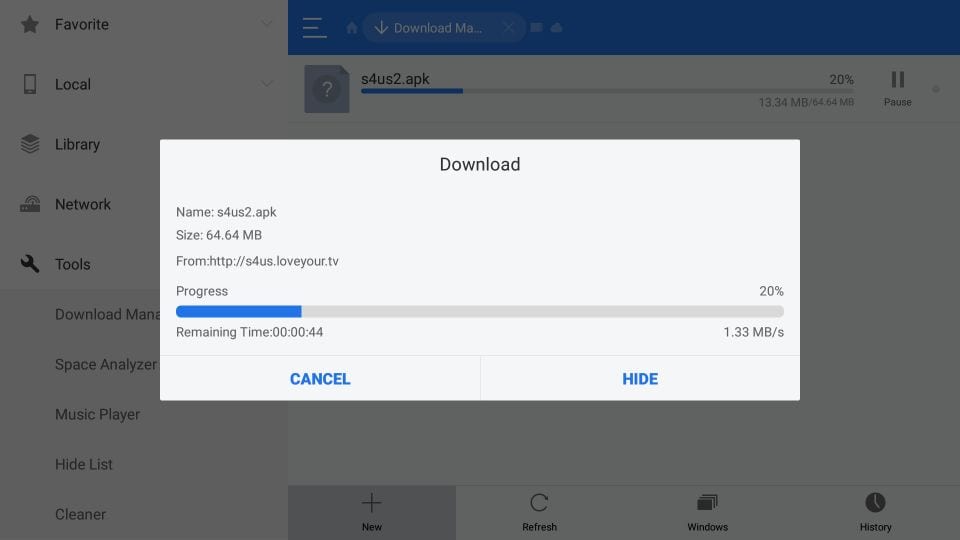
Task: Click the History clock icon
Action: (x=875, y=503)
